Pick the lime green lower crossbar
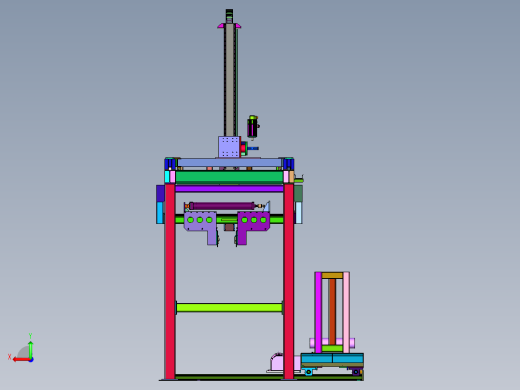520x390 pixels. click(x=229, y=307)
